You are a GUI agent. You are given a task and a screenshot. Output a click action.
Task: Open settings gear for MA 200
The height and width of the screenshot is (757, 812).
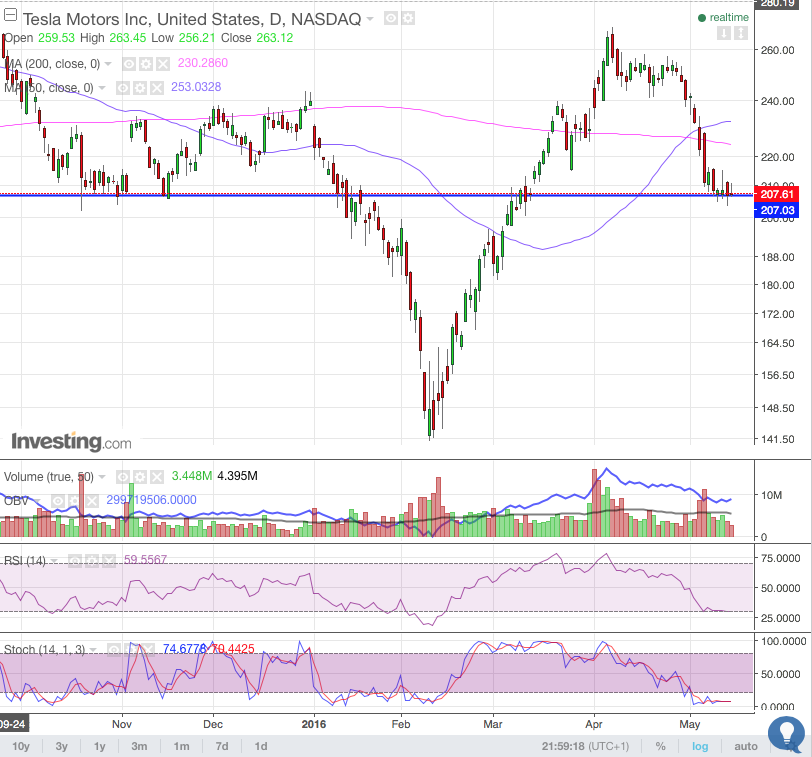click(x=146, y=64)
